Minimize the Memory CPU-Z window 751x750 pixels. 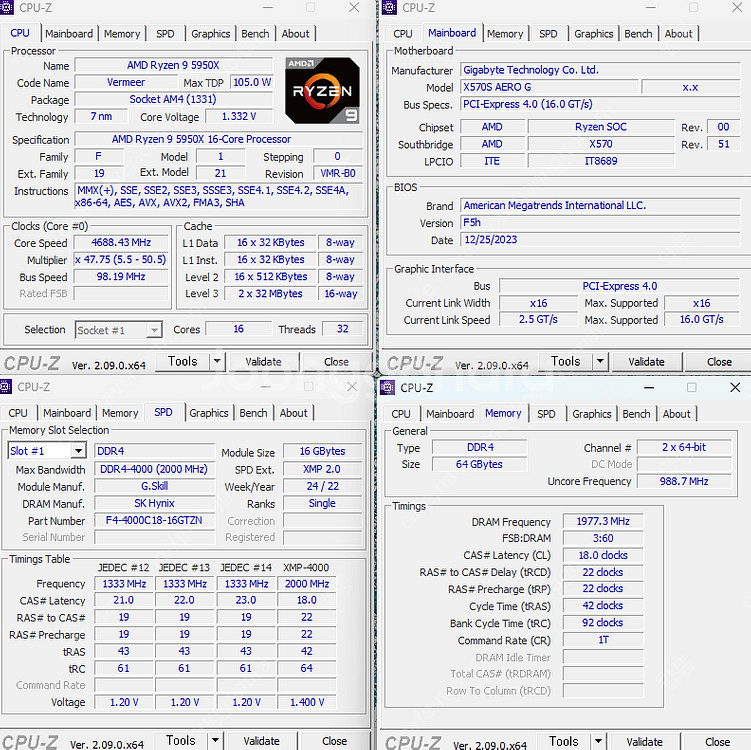[x=649, y=387]
